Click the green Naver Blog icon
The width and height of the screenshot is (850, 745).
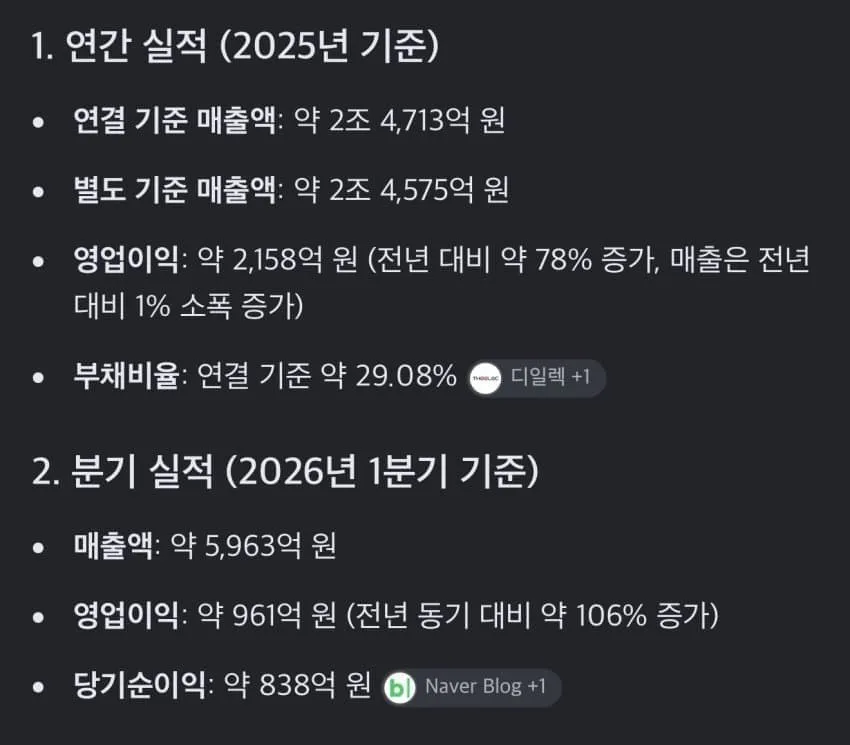coord(400,688)
